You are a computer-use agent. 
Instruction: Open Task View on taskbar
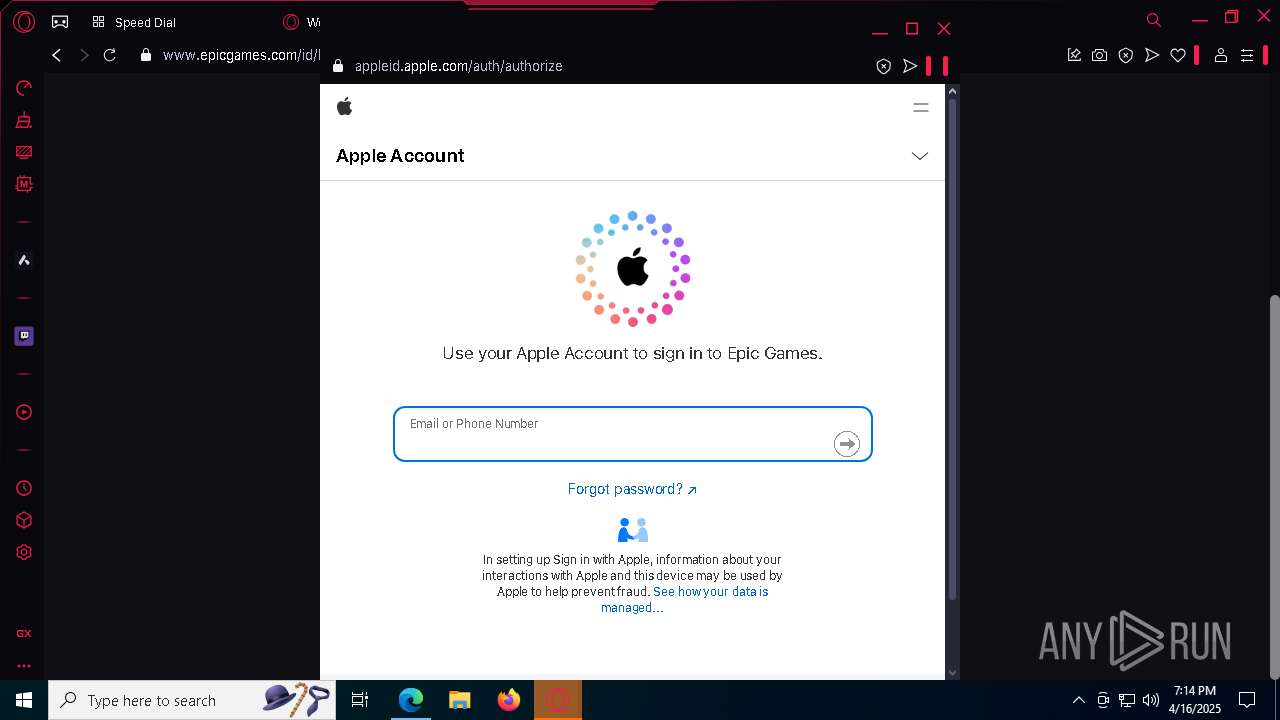click(x=360, y=700)
